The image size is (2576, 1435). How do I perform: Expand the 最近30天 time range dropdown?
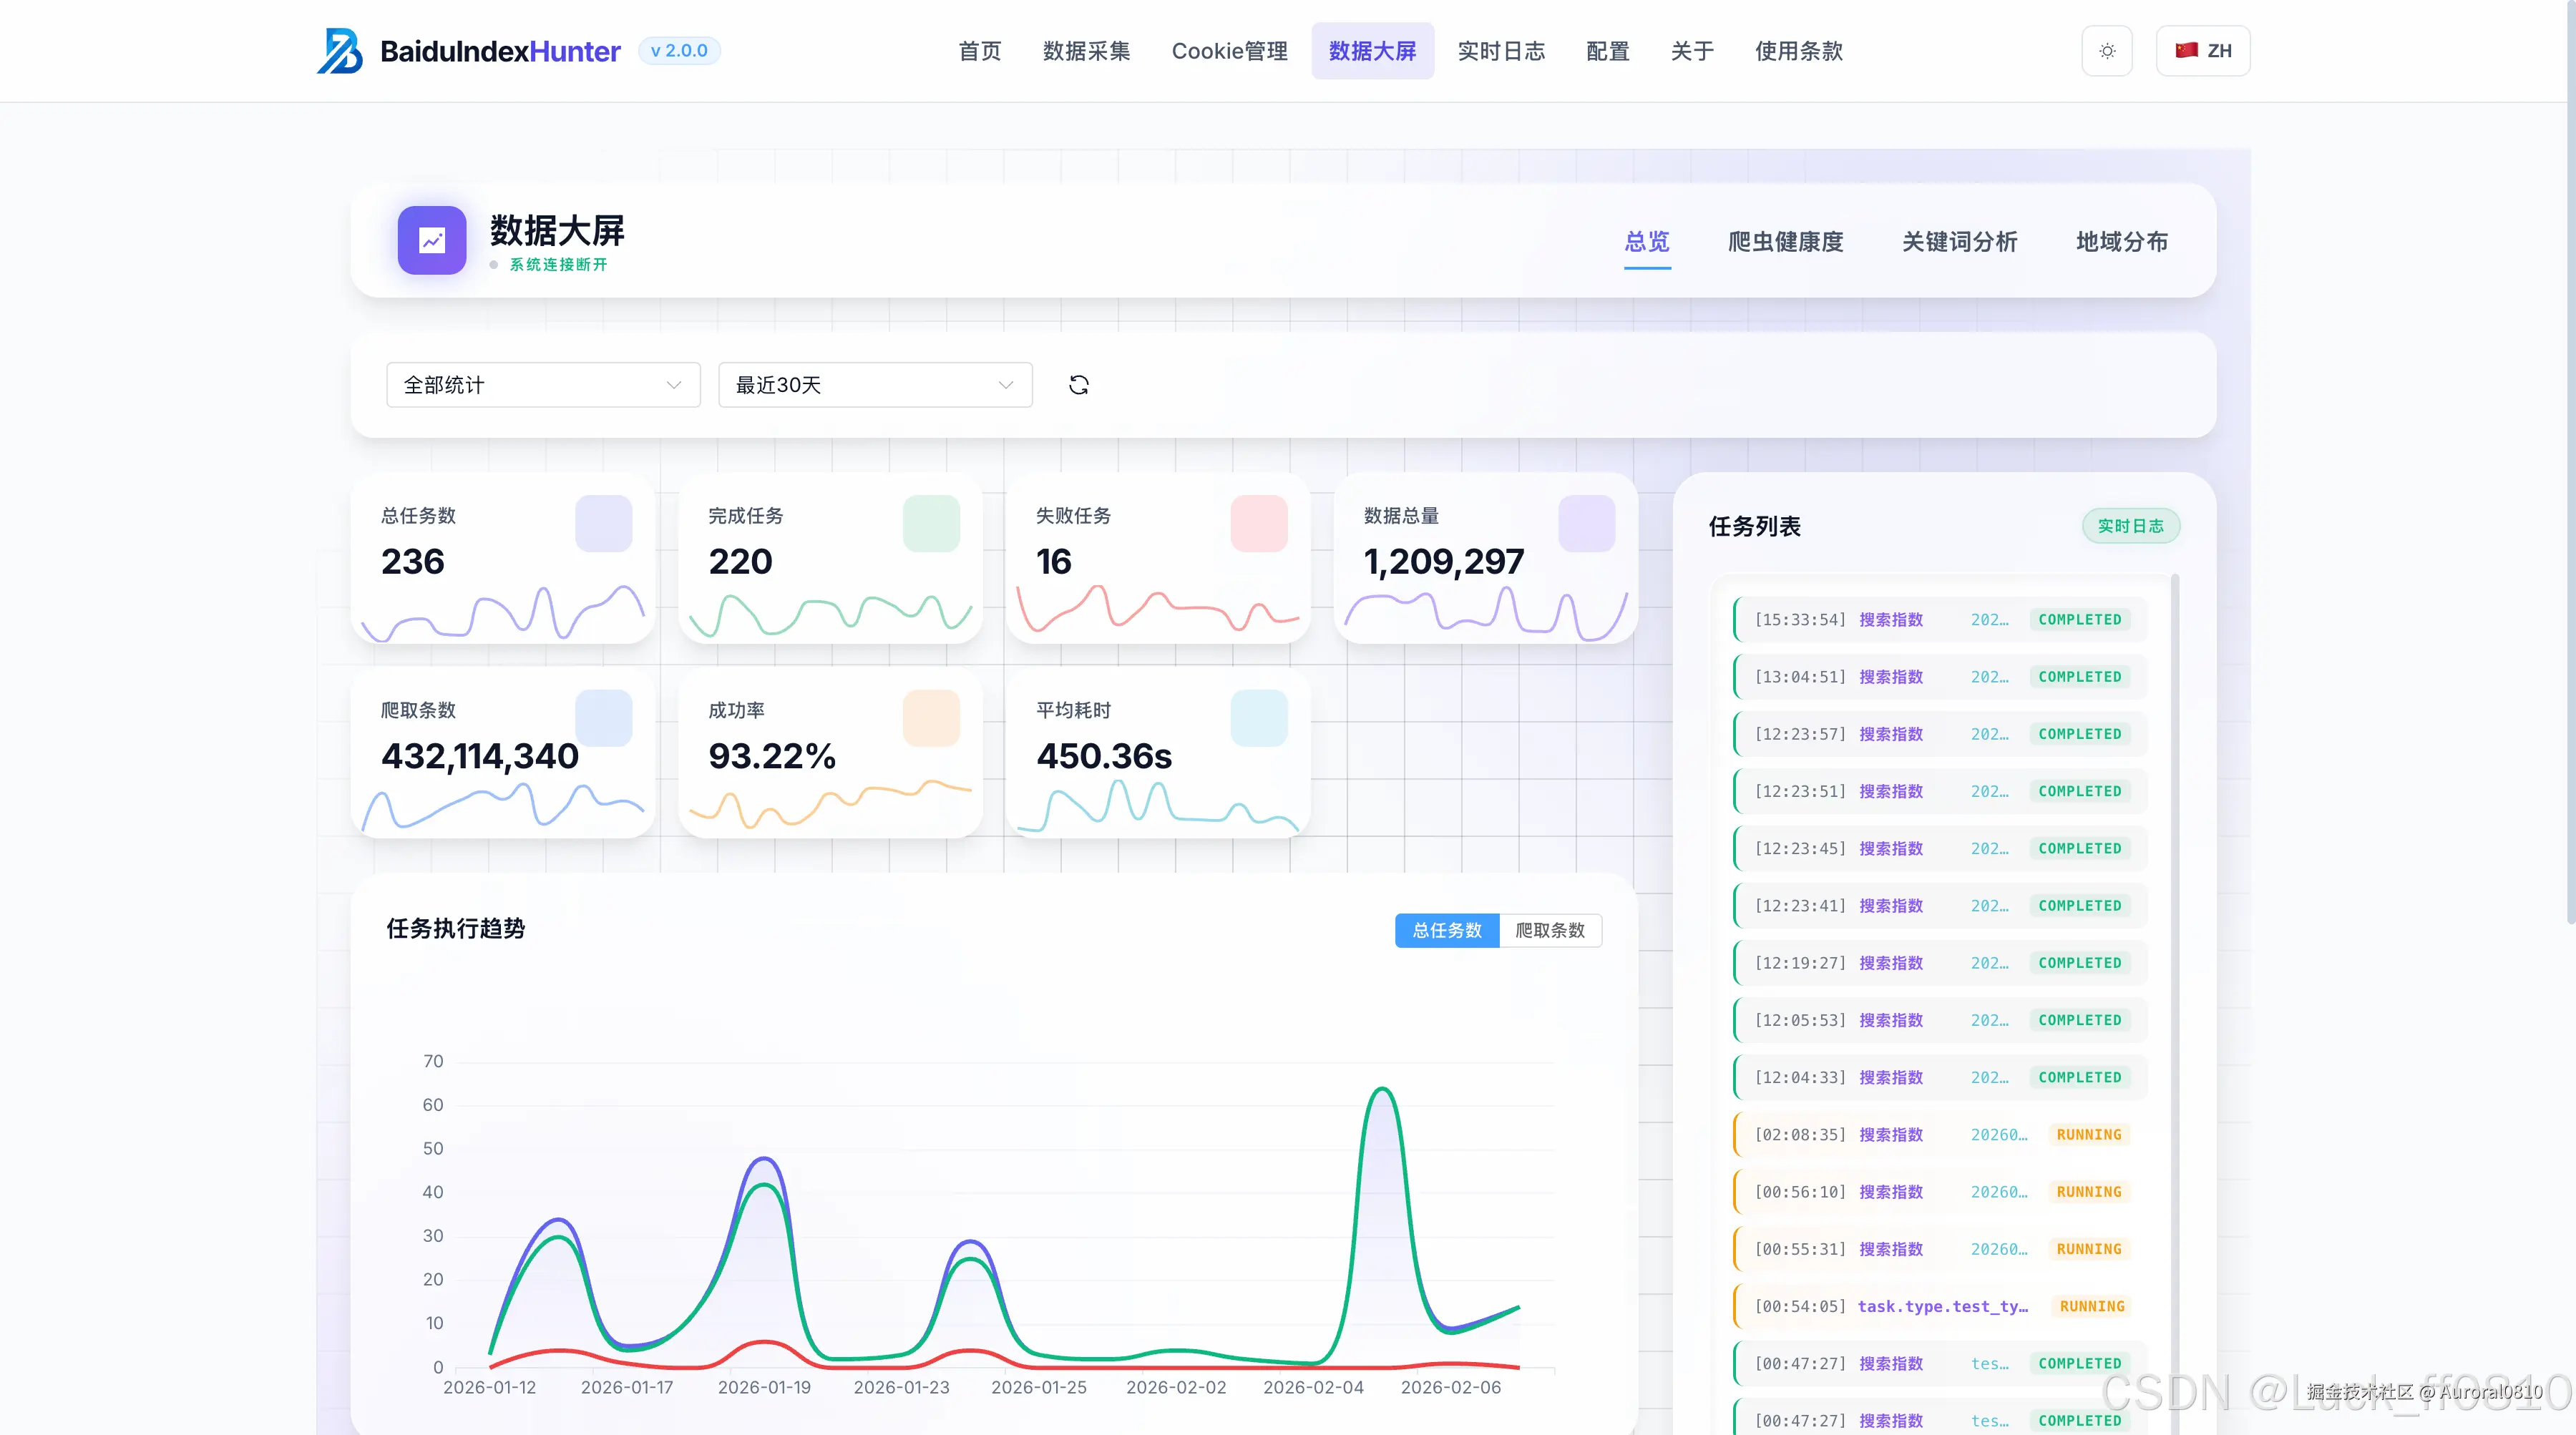click(x=875, y=385)
